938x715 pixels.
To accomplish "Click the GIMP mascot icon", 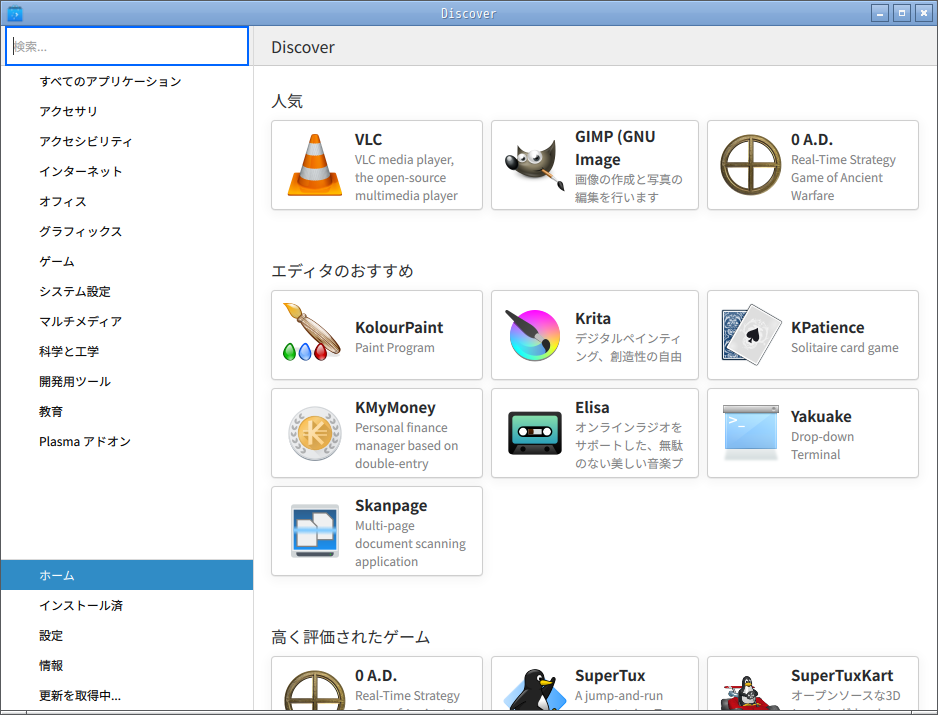I will pos(534,165).
